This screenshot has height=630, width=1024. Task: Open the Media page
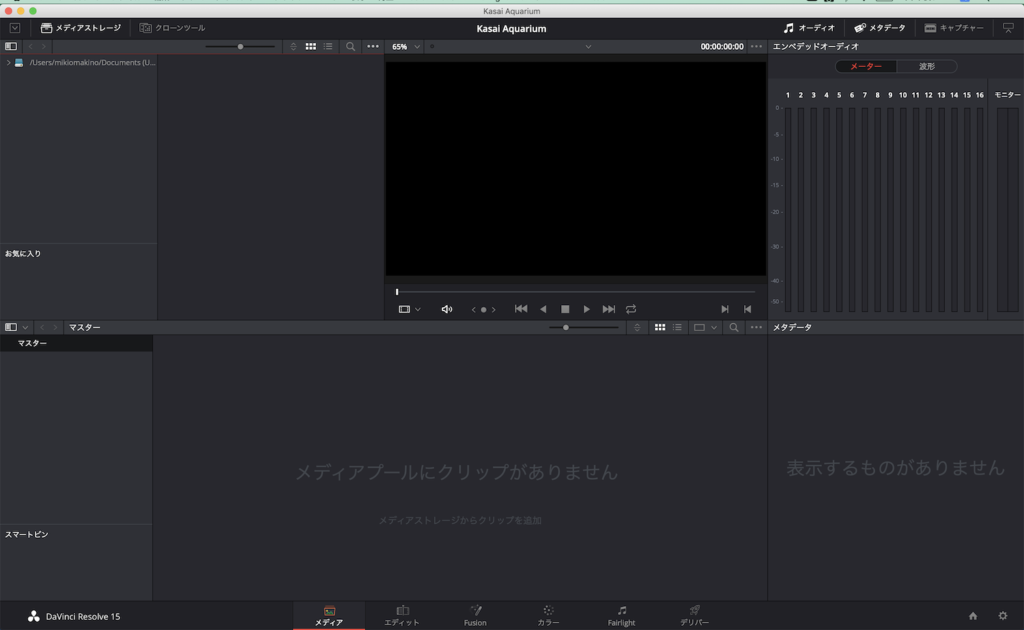[x=330, y=614]
